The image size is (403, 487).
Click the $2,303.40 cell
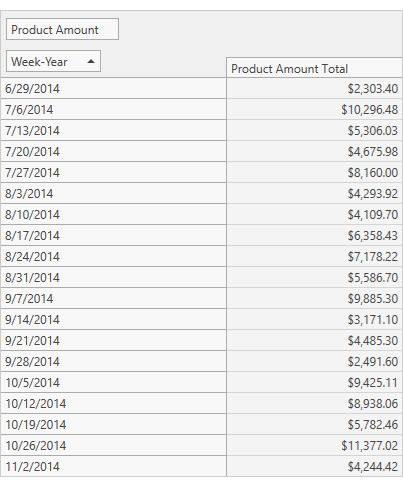coord(314,88)
